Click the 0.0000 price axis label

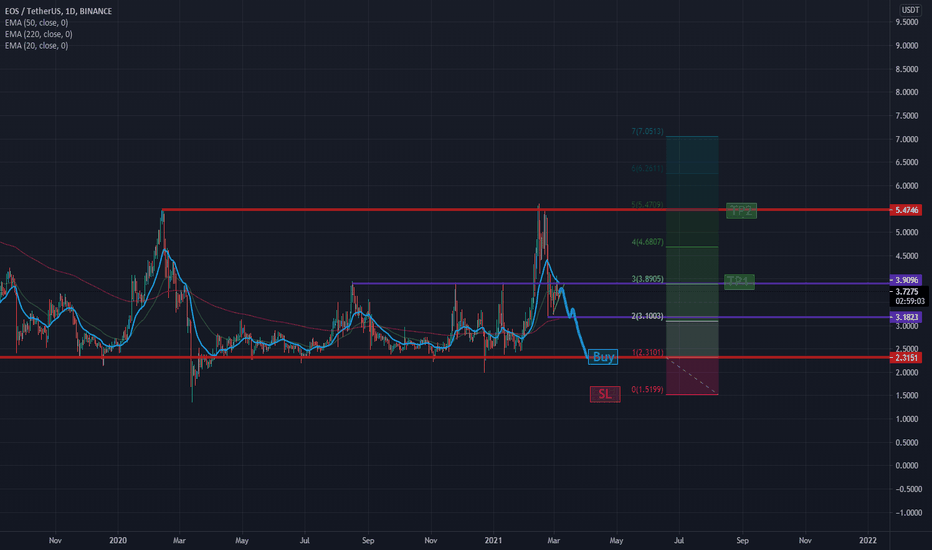click(906, 466)
